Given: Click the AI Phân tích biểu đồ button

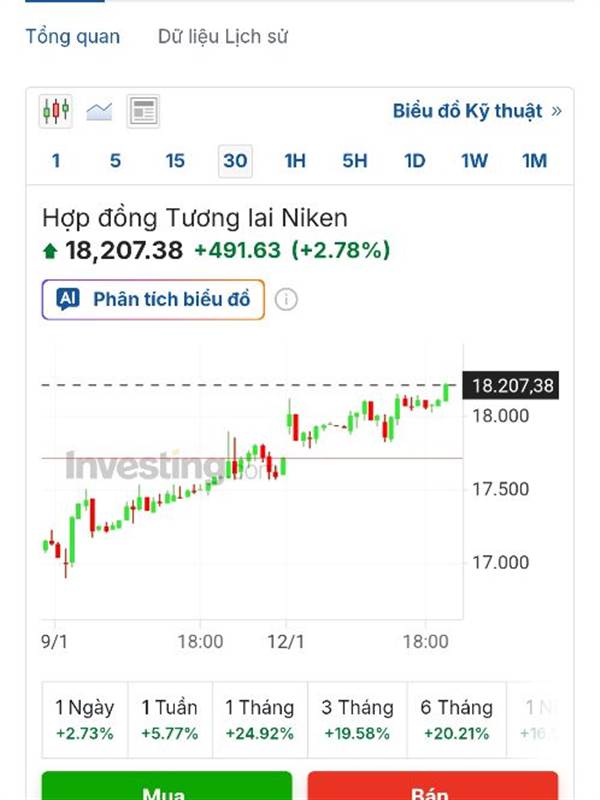Looking at the screenshot, I should (153, 299).
